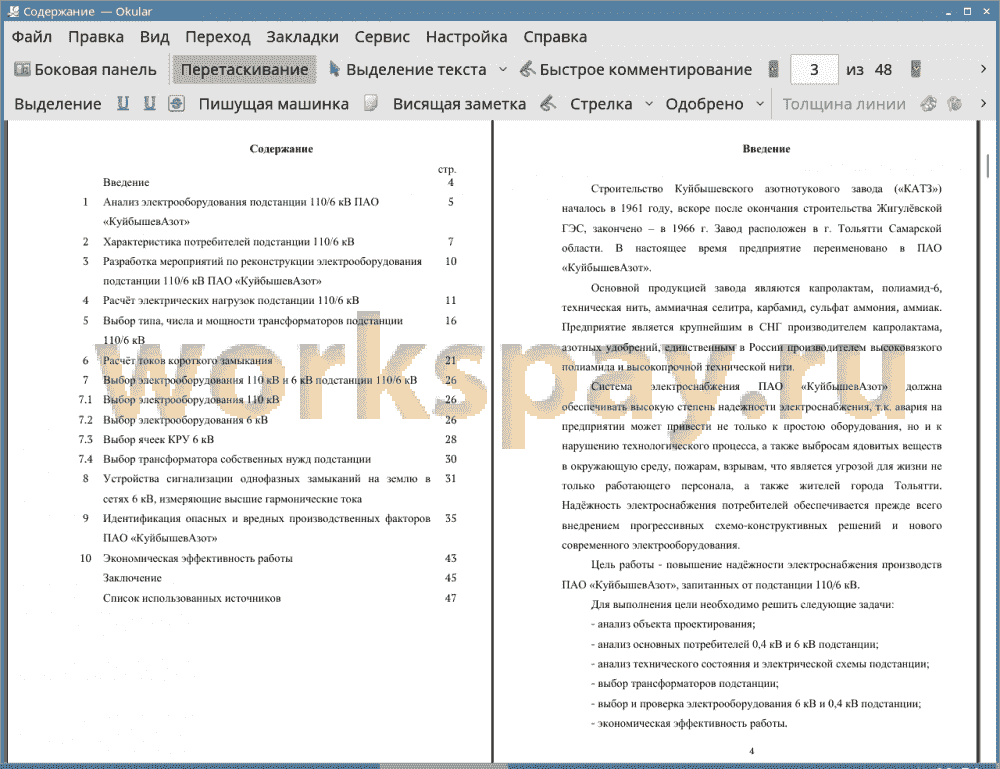Open the Закладки menu
The height and width of the screenshot is (769, 1000).
point(302,37)
